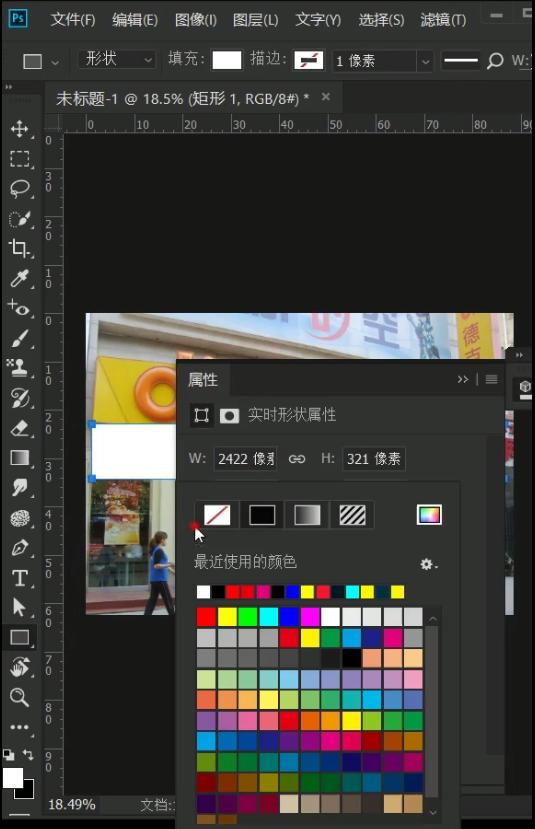This screenshot has height=829, width=535.
Task: Click the H height field 321 像素
Action: pos(374,459)
